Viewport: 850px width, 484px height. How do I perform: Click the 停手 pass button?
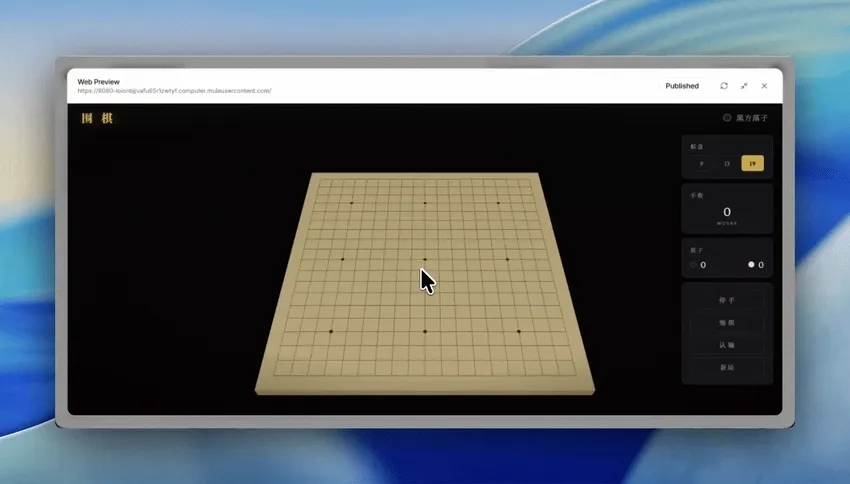727,300
